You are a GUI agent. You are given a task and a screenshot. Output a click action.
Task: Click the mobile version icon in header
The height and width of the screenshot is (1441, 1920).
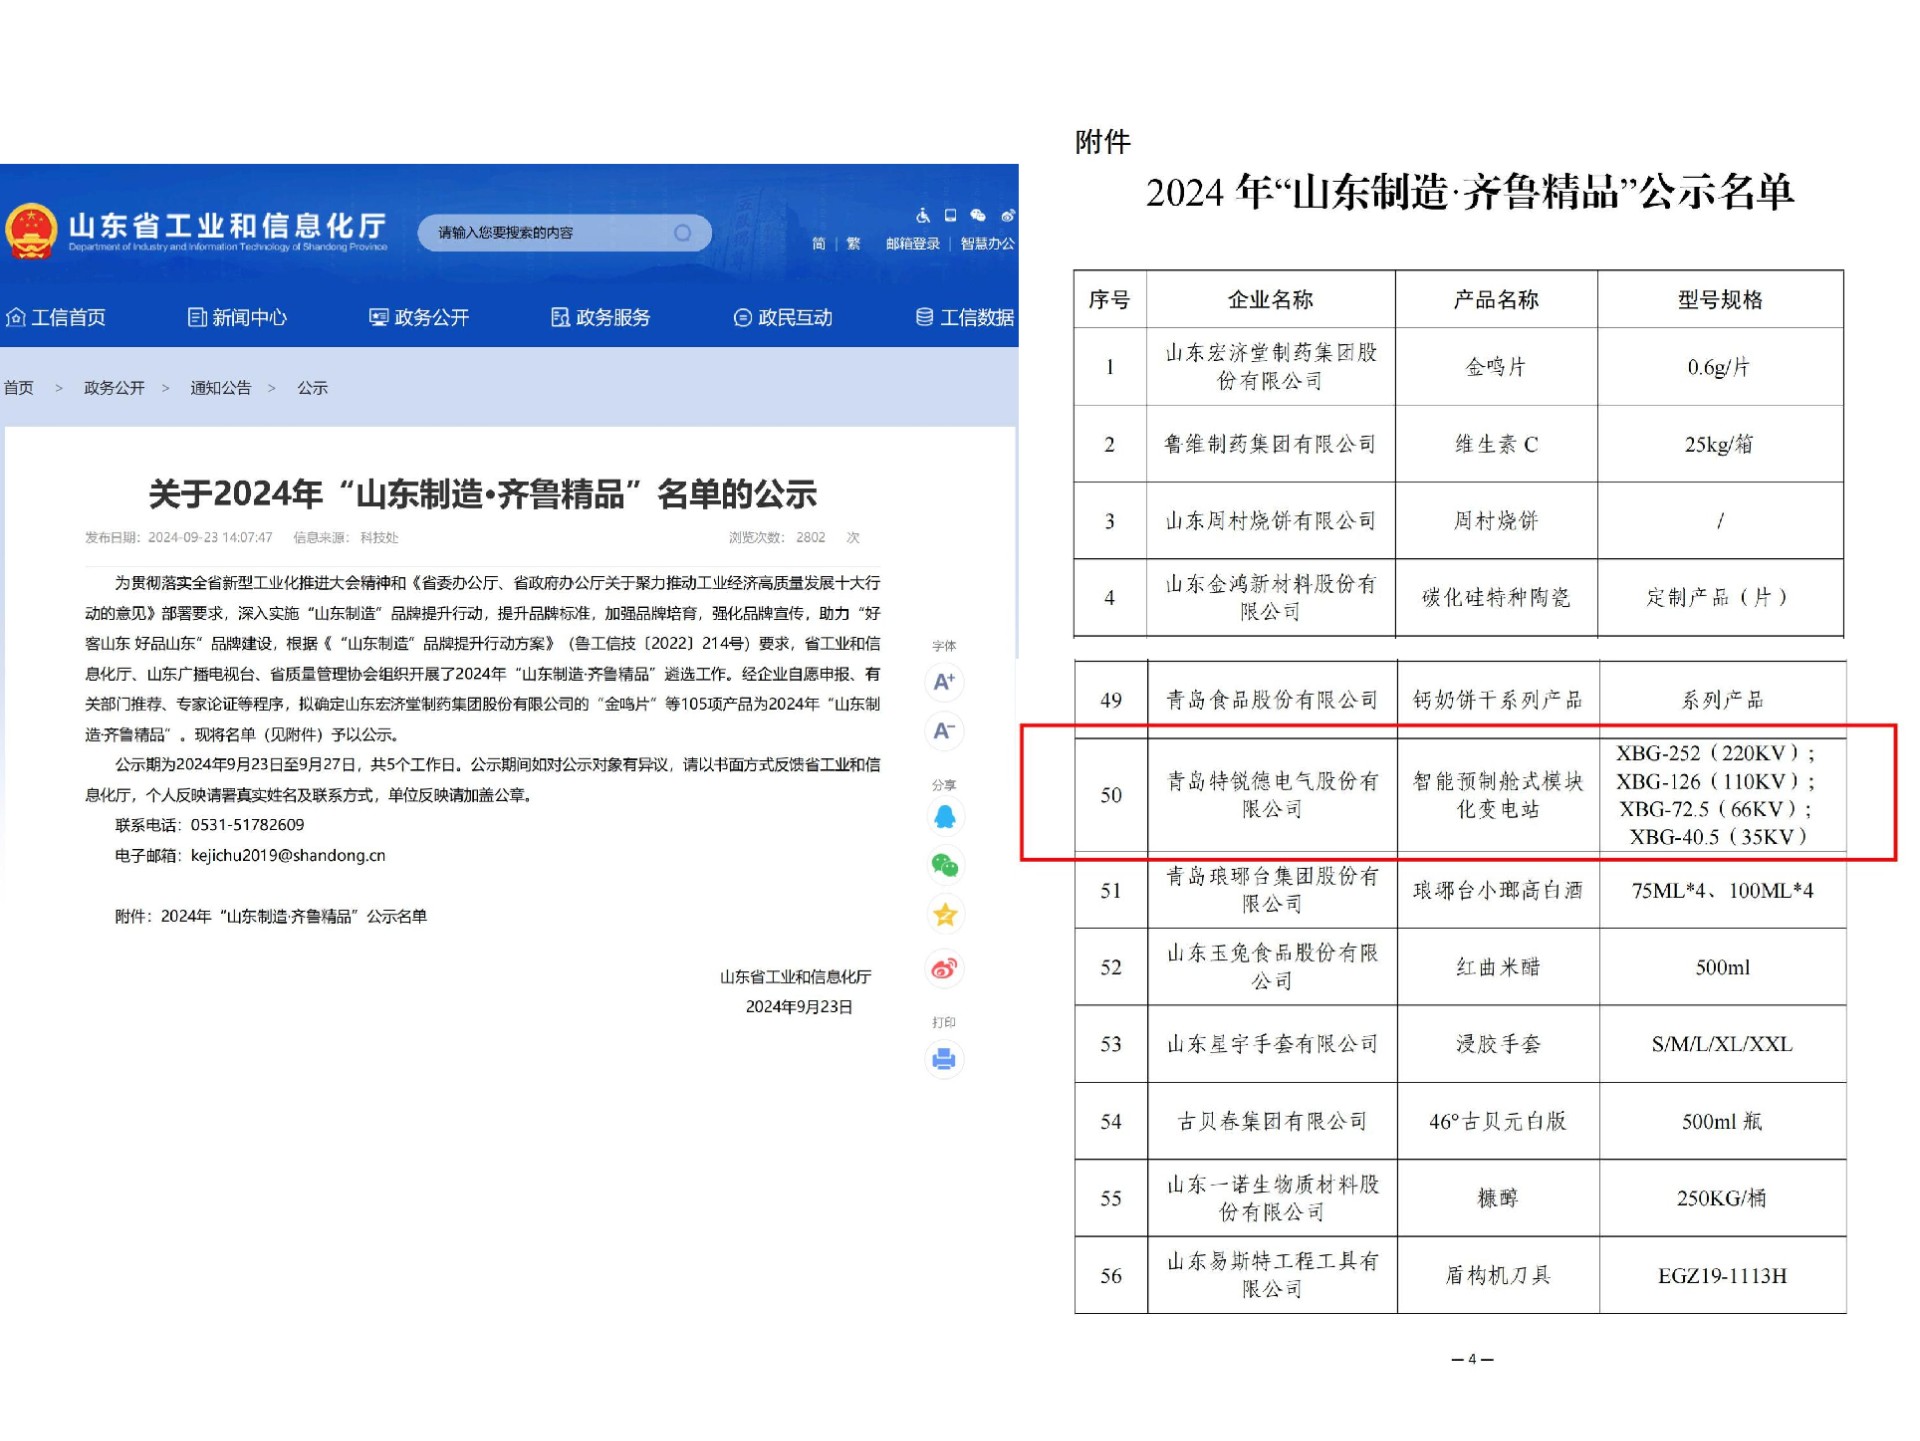[x=950, y=215]
